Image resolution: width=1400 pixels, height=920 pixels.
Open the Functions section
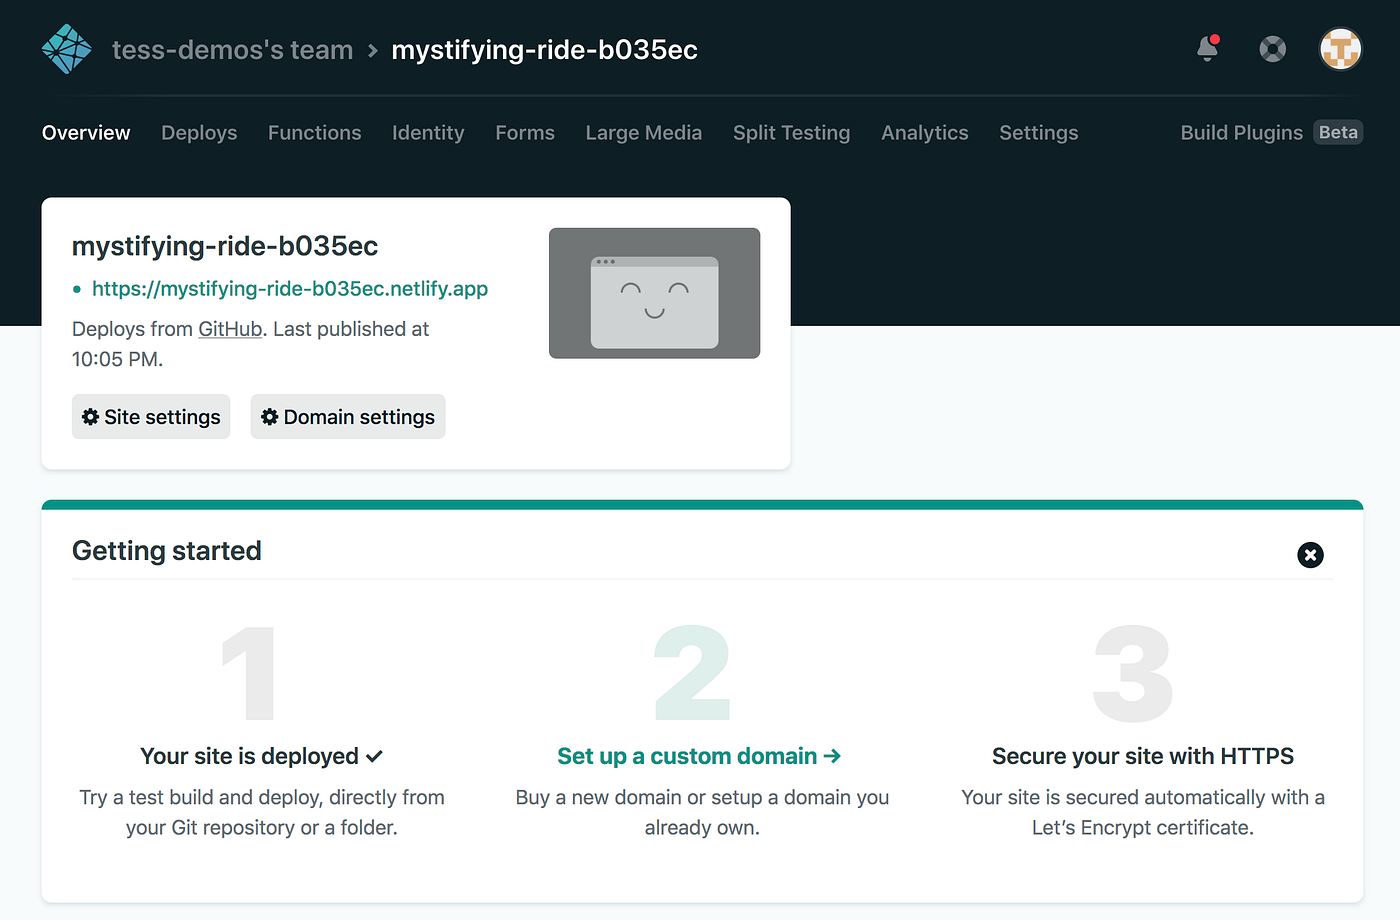(x=314, y=132)
